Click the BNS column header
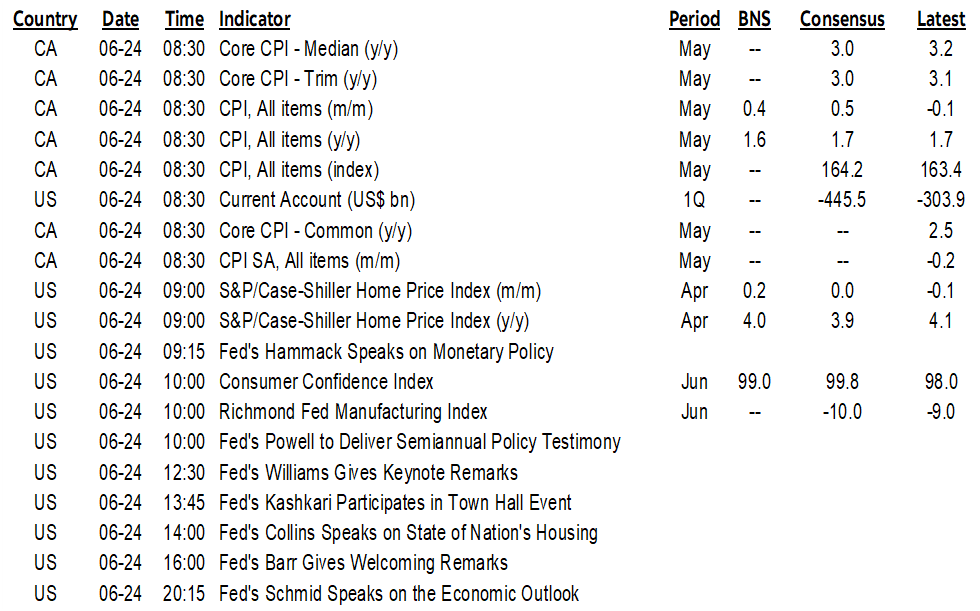This screenshot has height=611, width=980. (755, 19)
